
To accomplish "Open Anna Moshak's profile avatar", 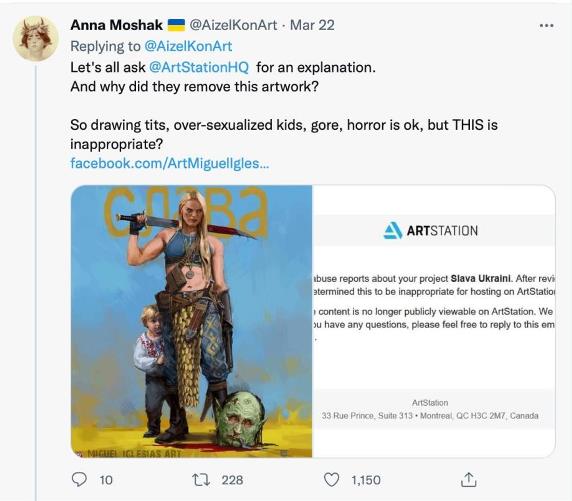I will click(35, 39).
